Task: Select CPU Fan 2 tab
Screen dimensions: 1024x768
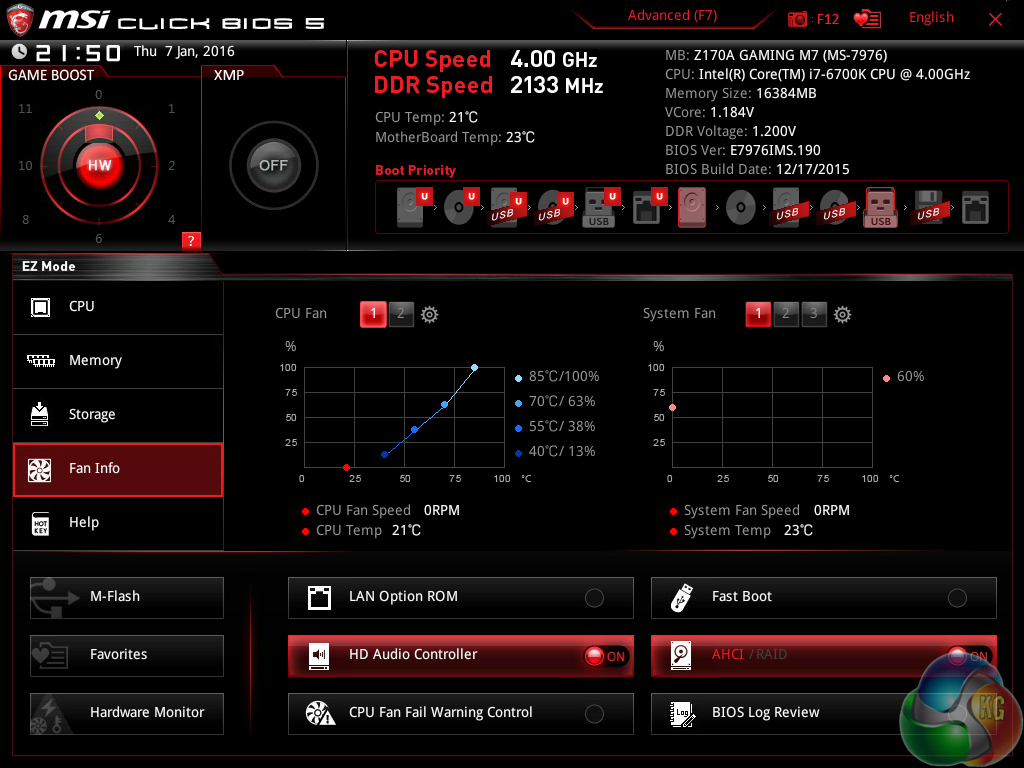Action: point(401,314)
